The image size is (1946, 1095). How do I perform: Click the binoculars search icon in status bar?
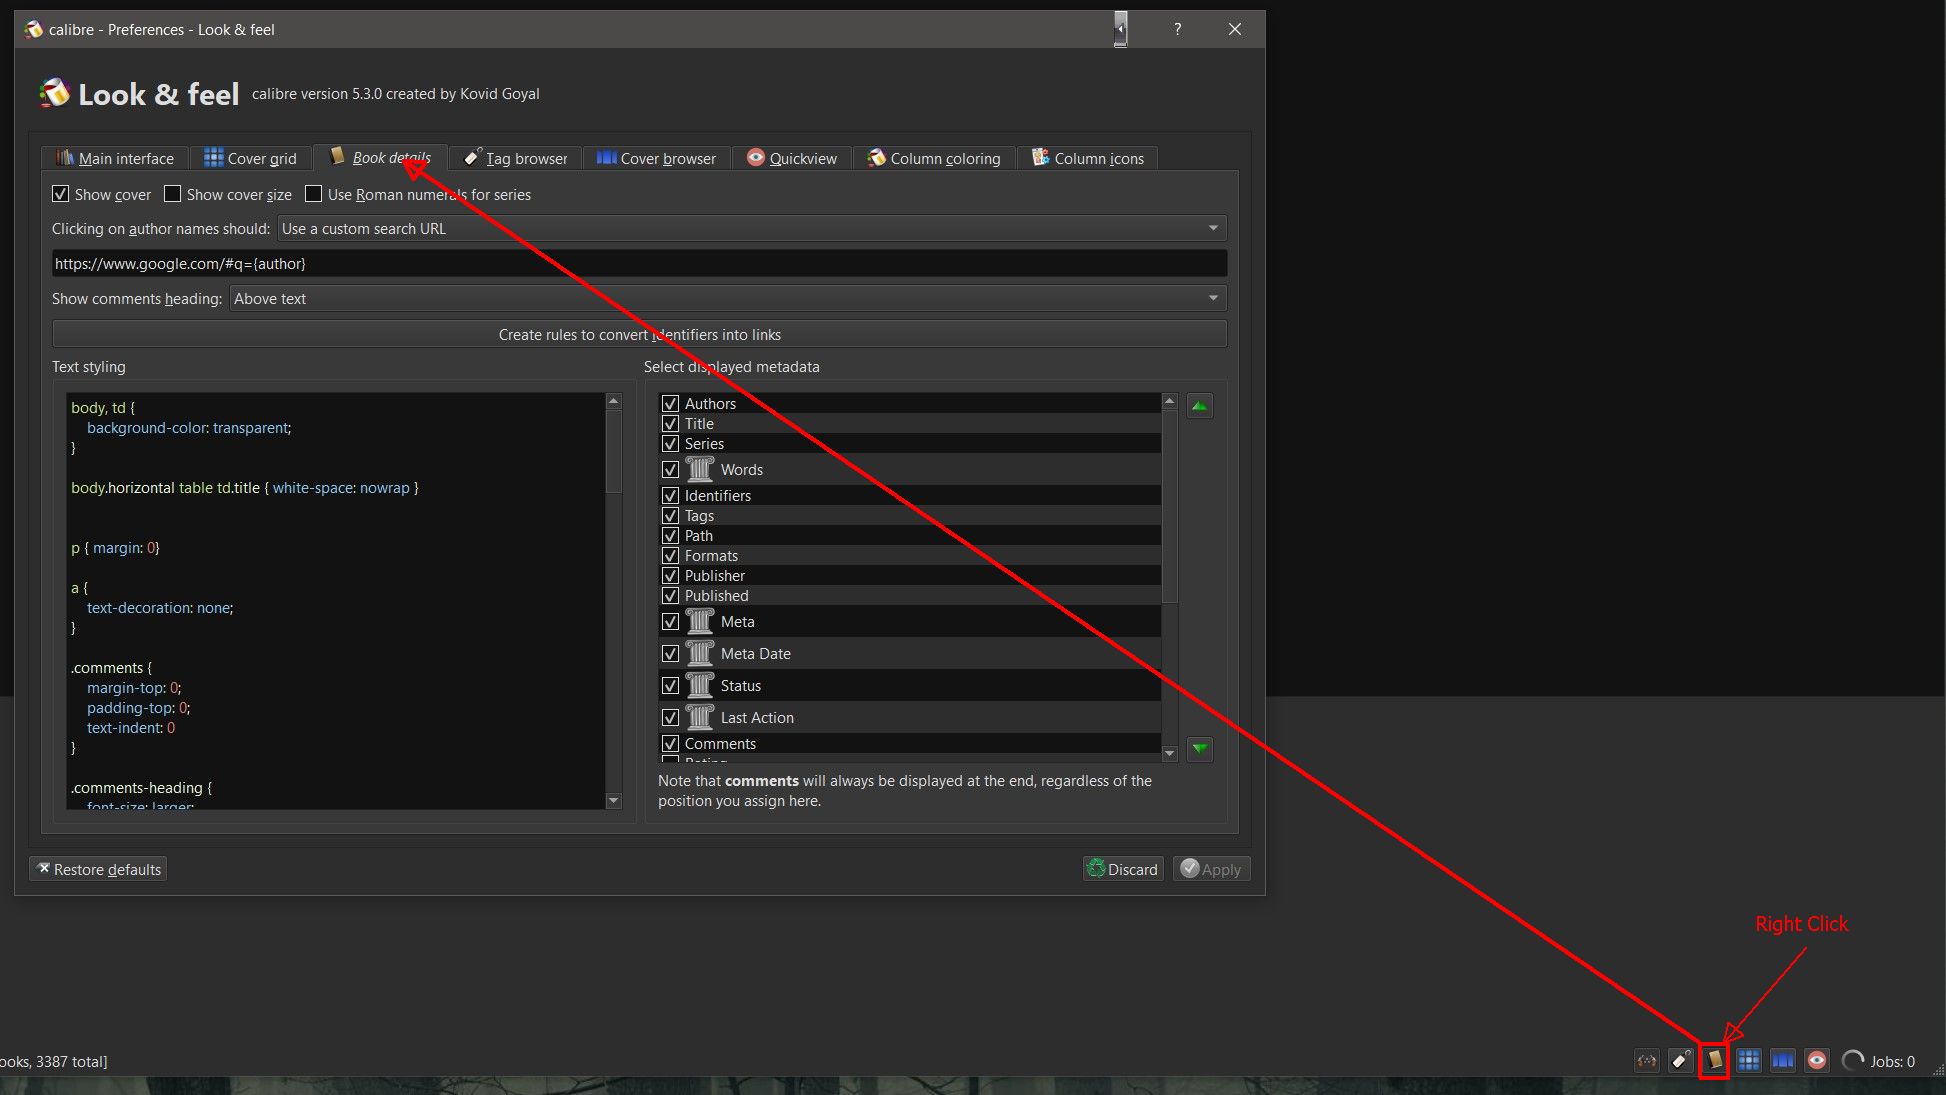[x=1646, y=1061]
